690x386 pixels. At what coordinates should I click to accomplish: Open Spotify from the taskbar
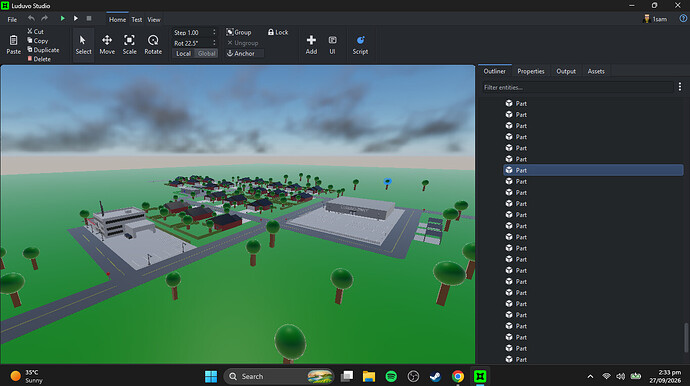point(391,376)
